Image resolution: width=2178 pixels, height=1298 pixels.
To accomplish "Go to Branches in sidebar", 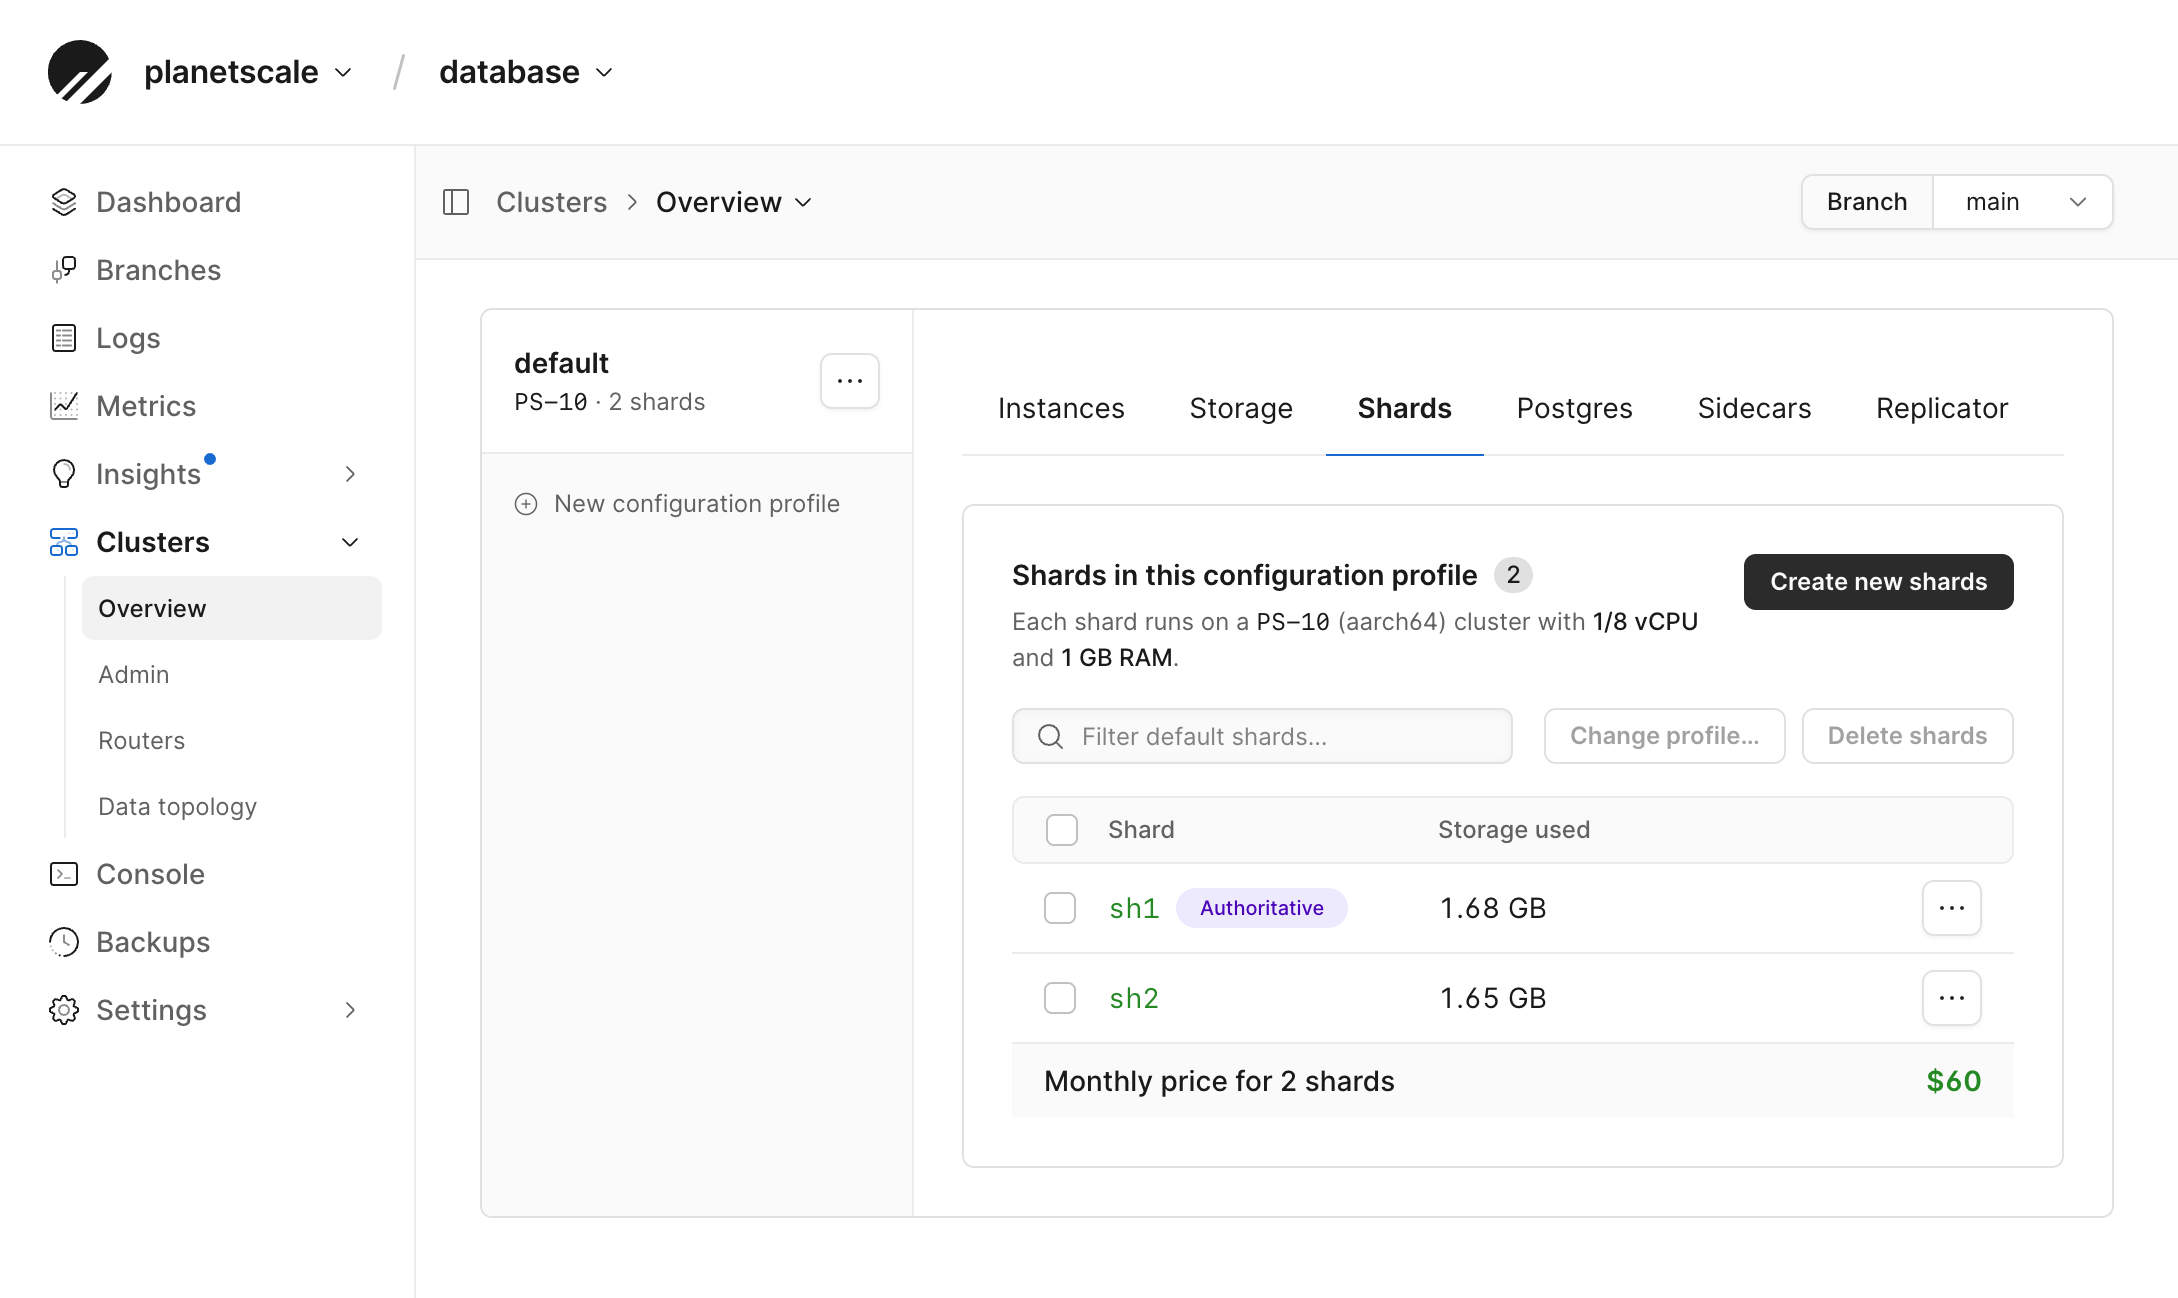I will (159, 270).
